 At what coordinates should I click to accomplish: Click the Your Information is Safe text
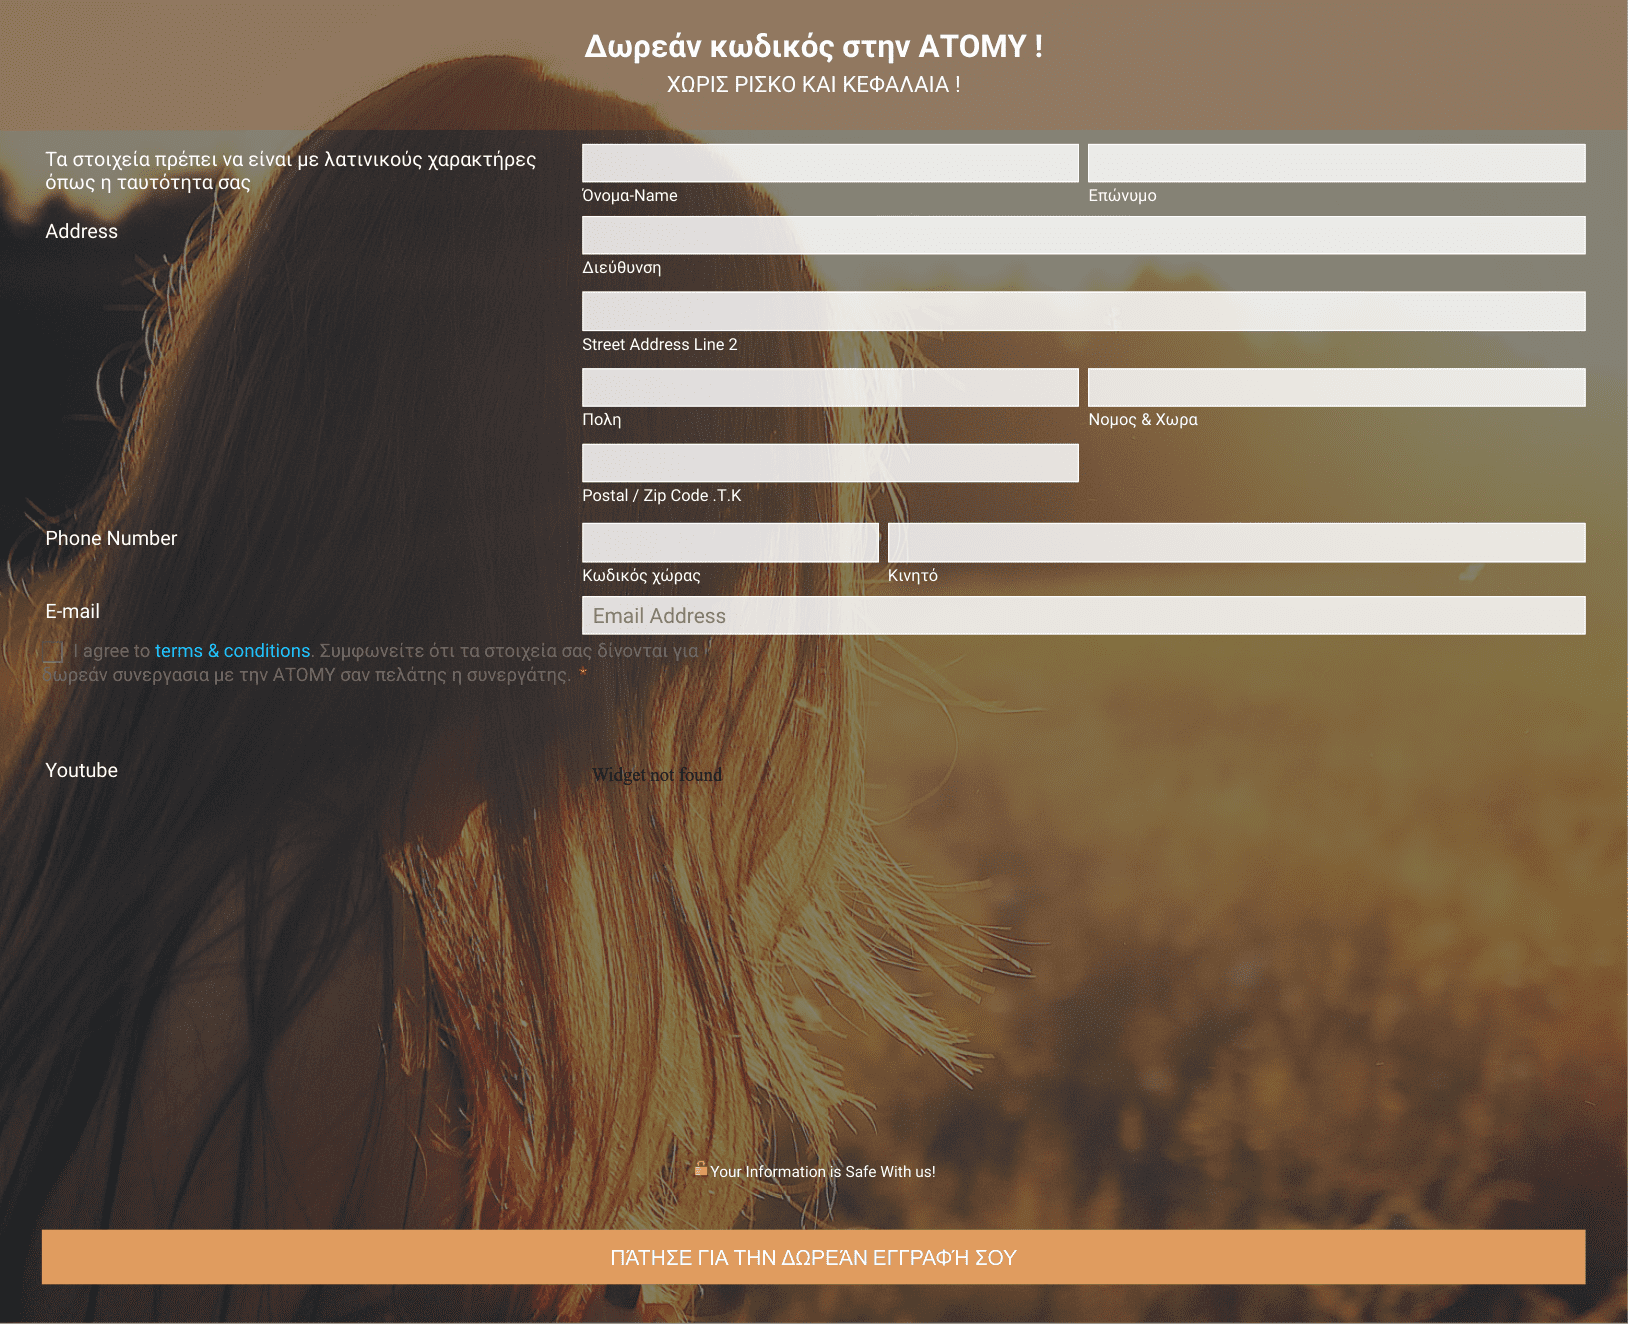(x=823, y=1172)
